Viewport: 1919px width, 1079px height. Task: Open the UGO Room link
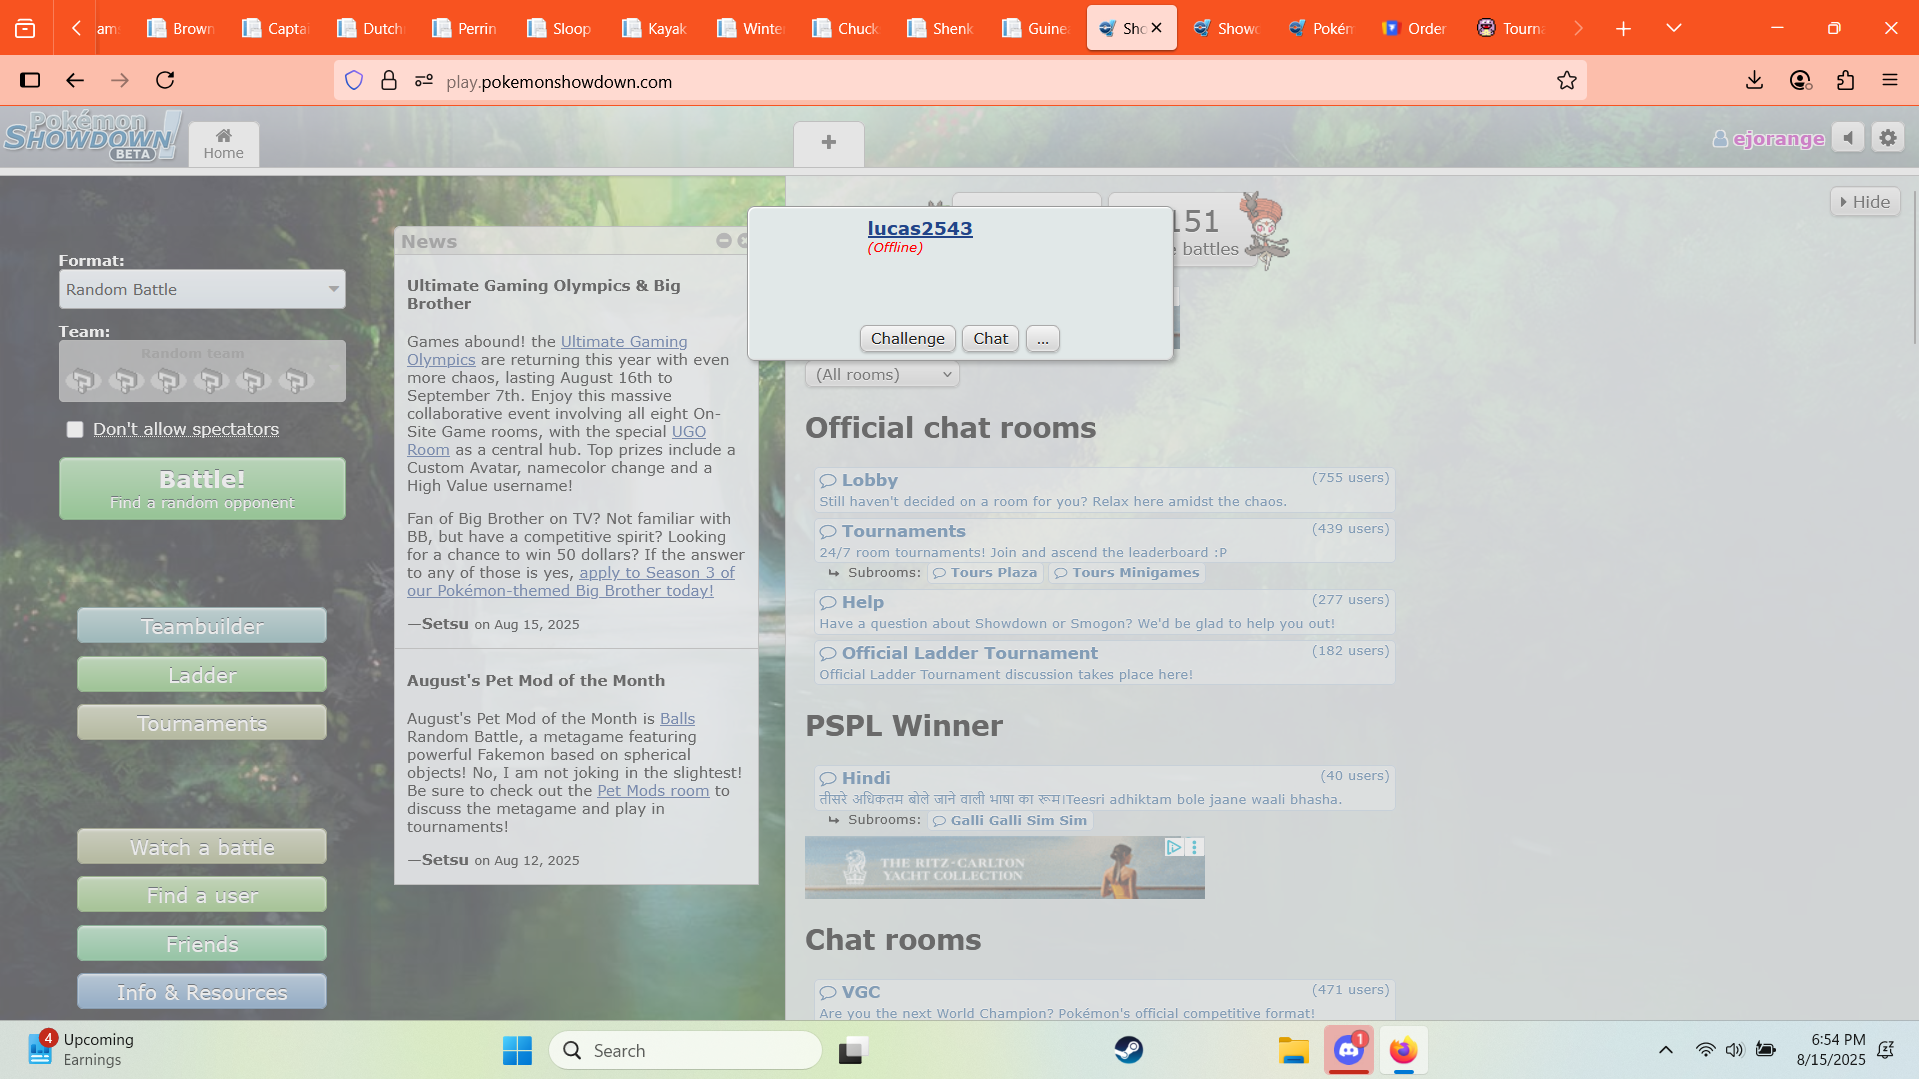(x=688, y=432)
